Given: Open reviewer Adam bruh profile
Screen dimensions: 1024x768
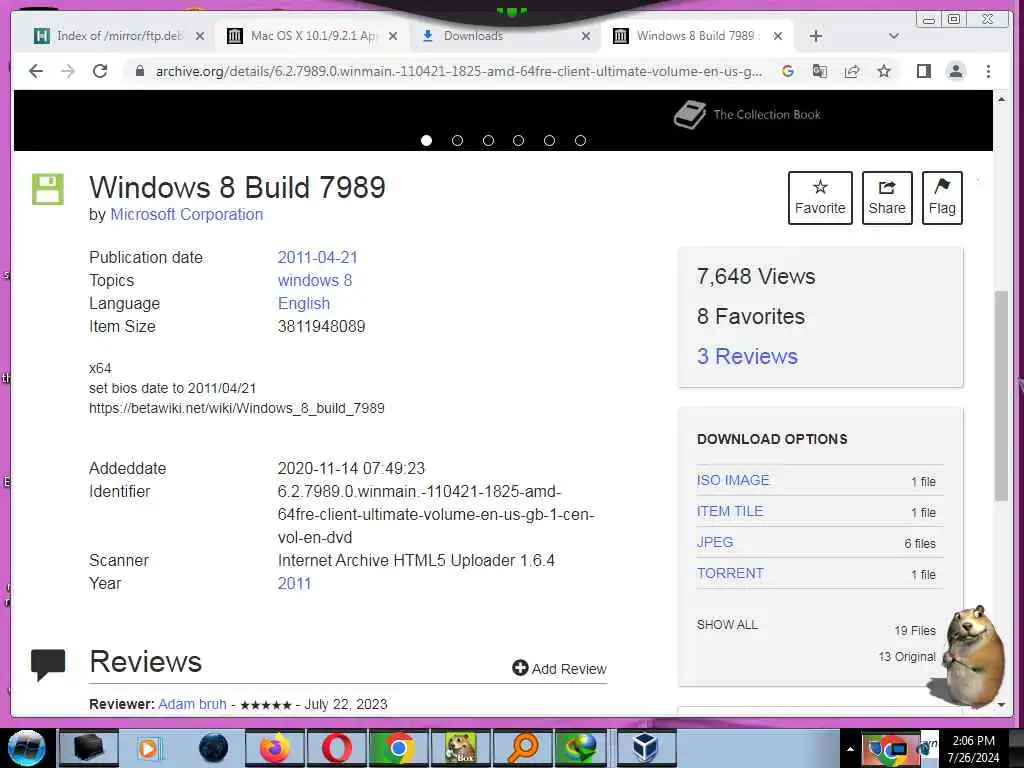Looking at the screenshot, I should pyautogui.click(x=192, y=704).
